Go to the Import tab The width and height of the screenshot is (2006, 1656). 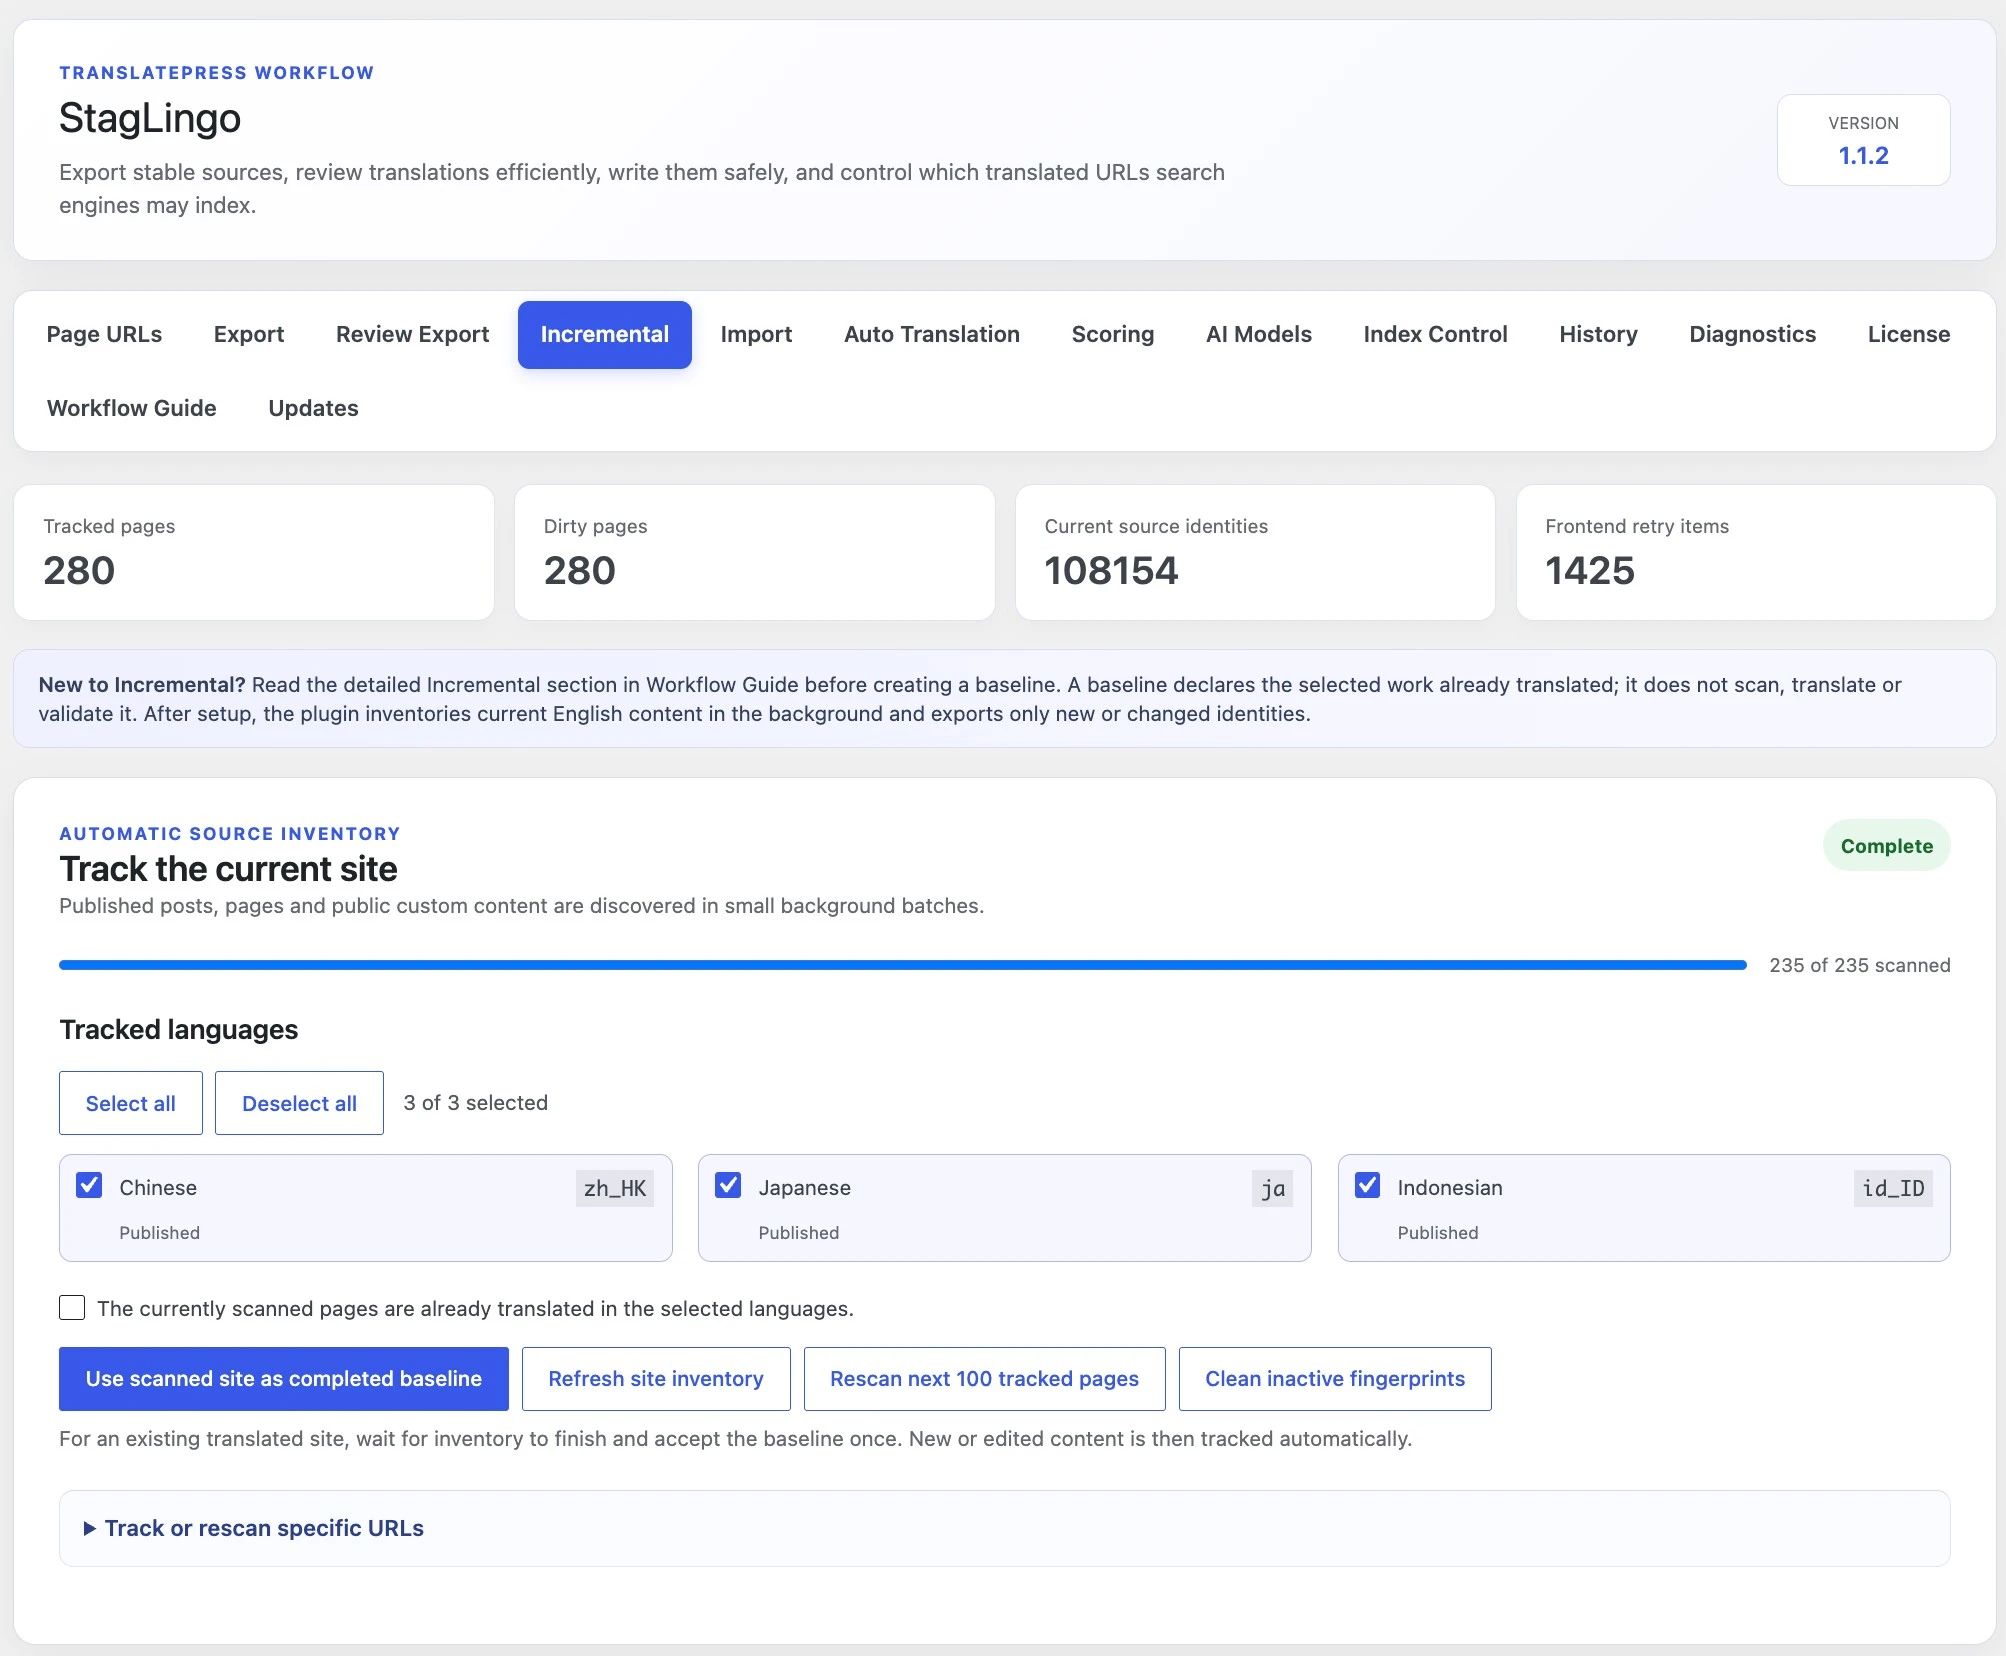756,334
